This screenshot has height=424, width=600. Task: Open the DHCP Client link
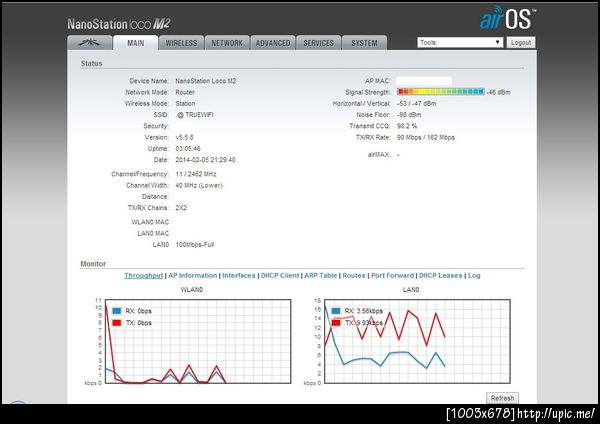pos(280,276)
